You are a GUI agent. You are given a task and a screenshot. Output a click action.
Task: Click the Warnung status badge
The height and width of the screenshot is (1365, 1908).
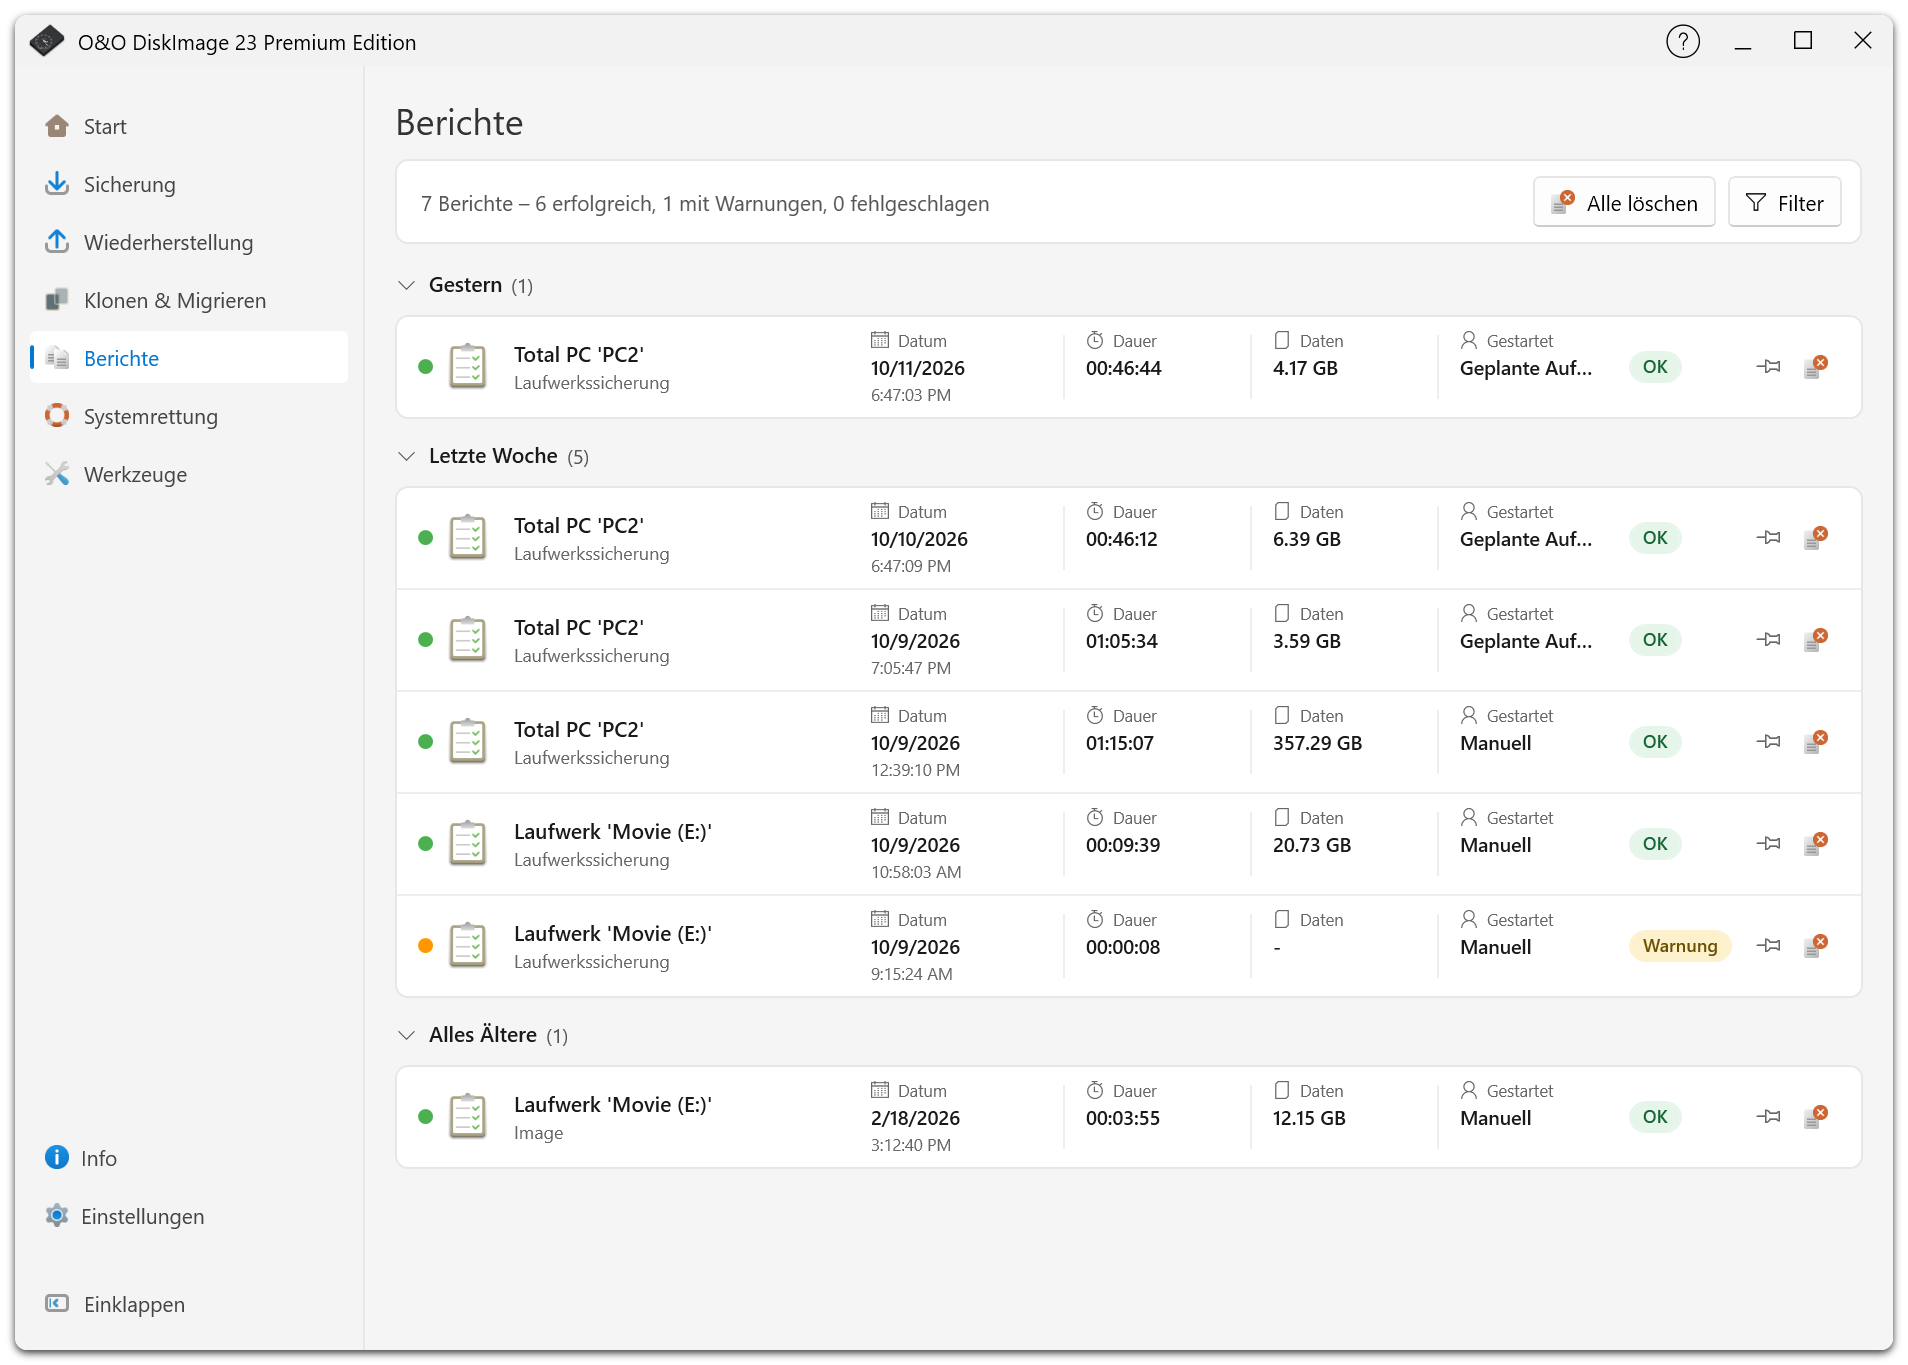pyautogui.click(x=1680, y=946)
